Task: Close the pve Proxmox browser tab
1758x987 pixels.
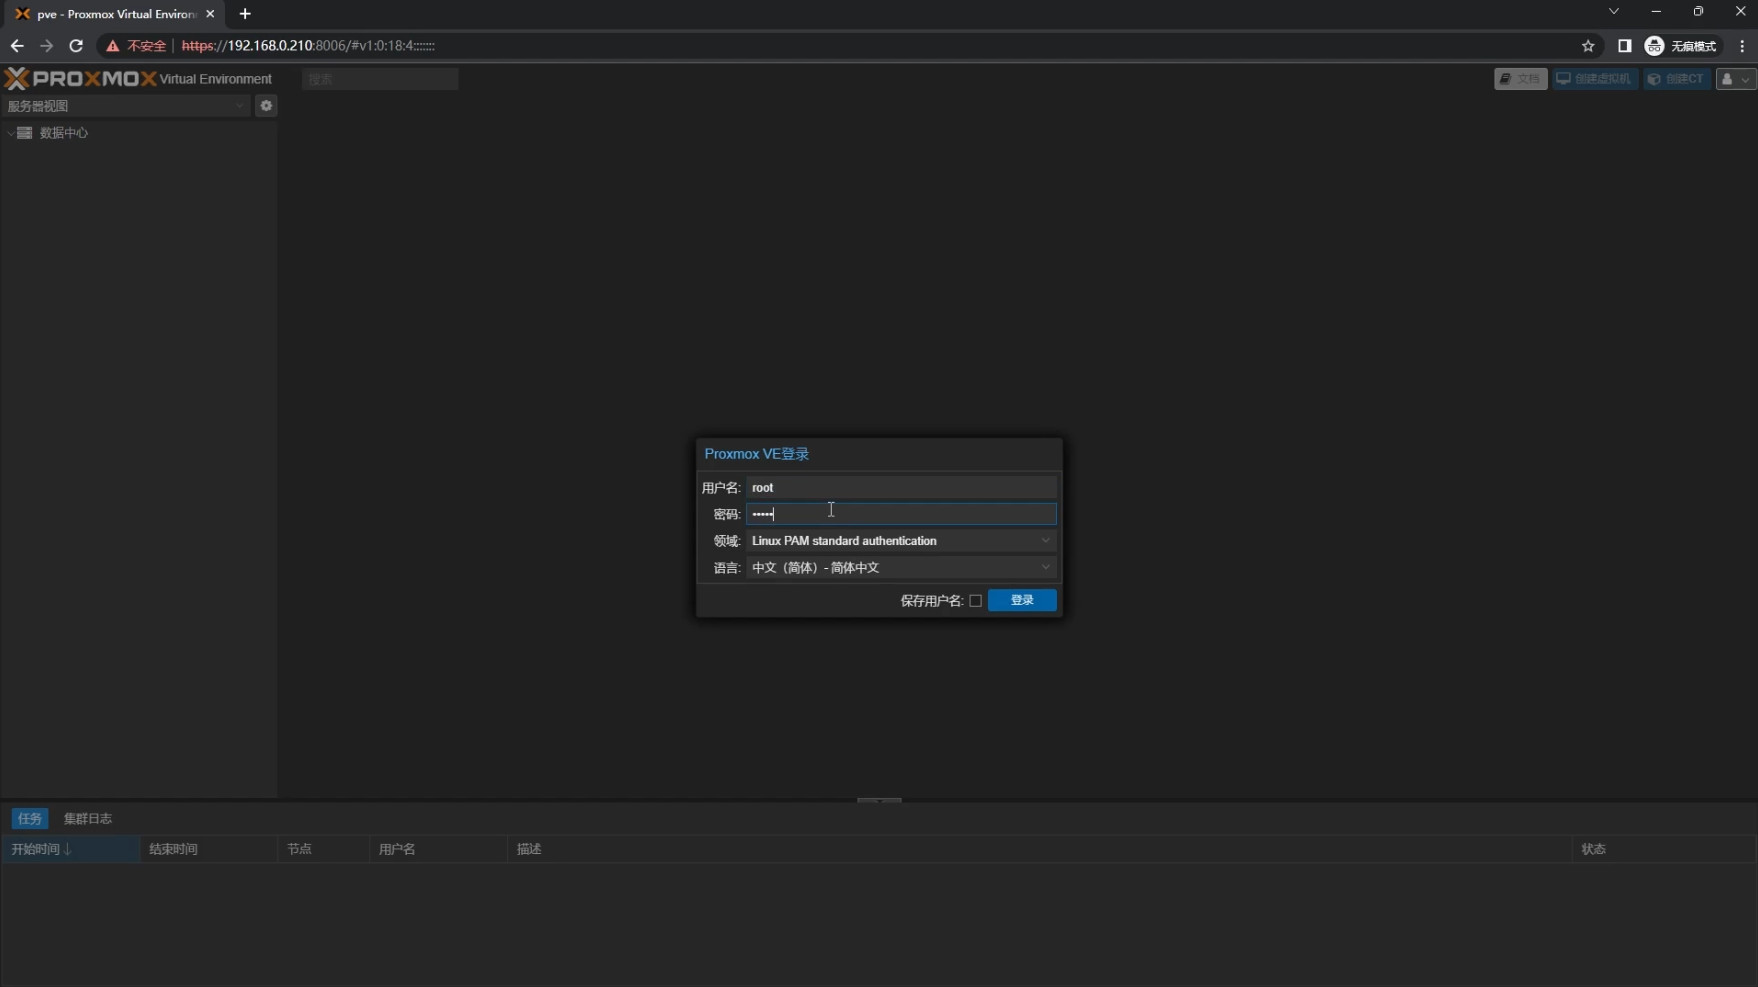Action: coord(210,14)
